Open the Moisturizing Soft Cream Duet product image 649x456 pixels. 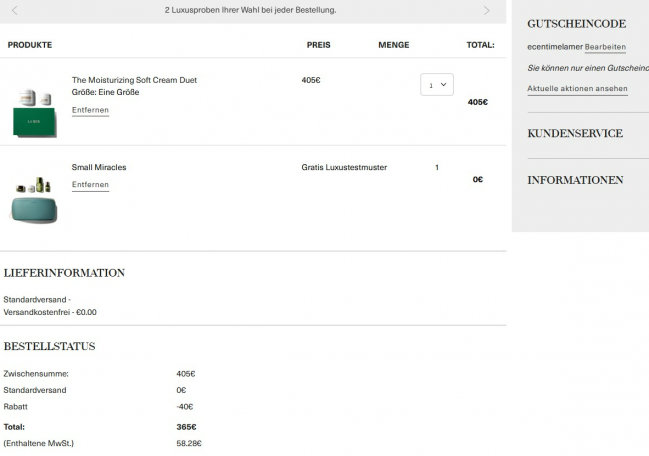35,111
